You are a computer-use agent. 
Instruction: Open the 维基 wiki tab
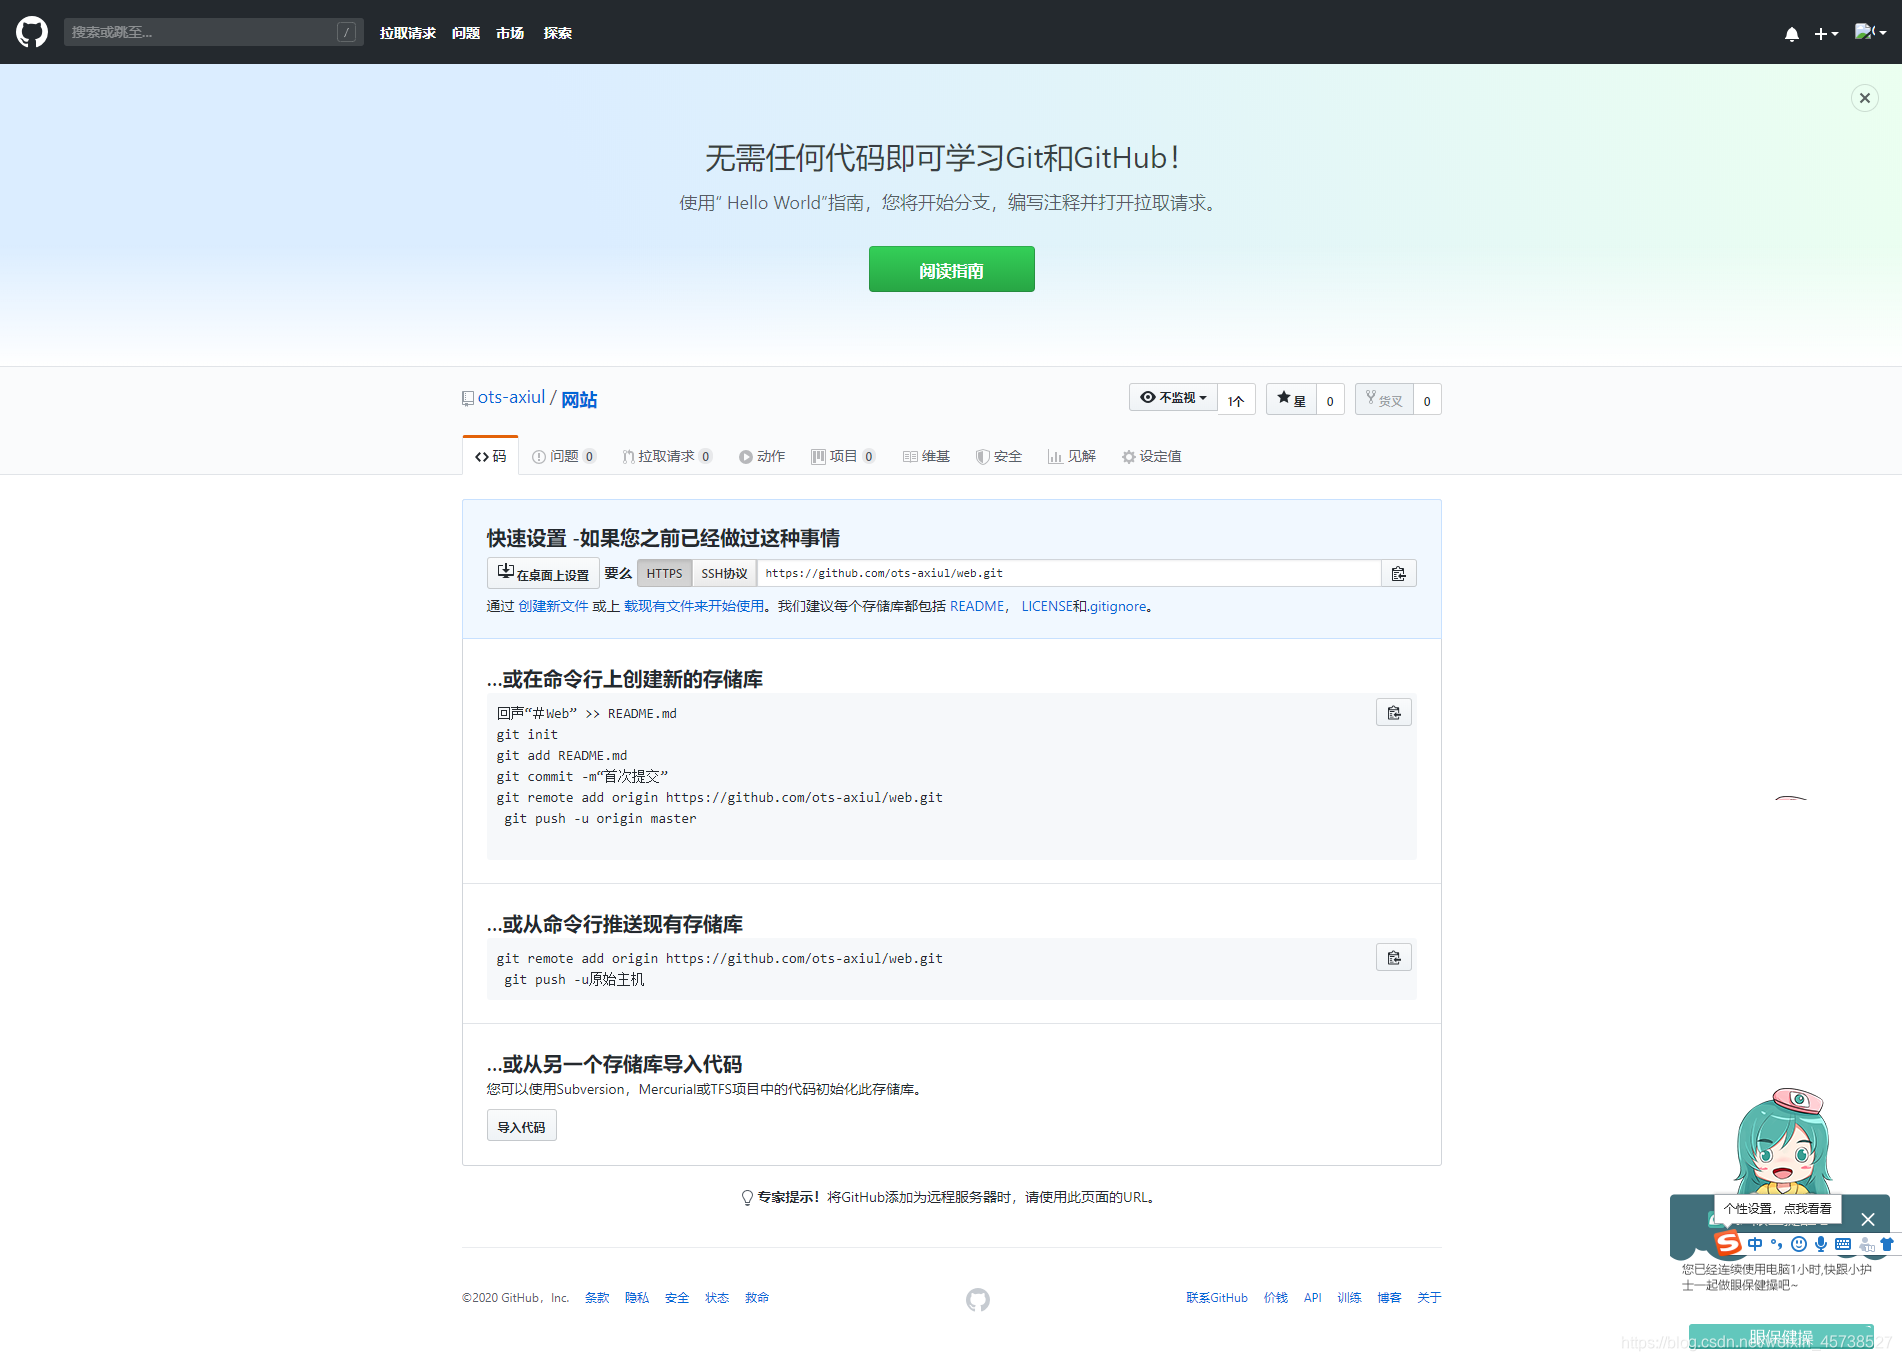pyautogui.click(x=926, y=456)
